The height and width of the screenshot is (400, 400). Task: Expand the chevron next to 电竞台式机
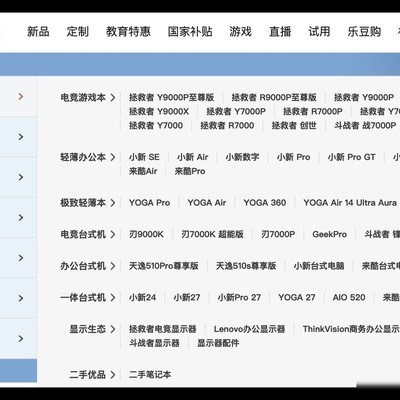click(113, 234)
